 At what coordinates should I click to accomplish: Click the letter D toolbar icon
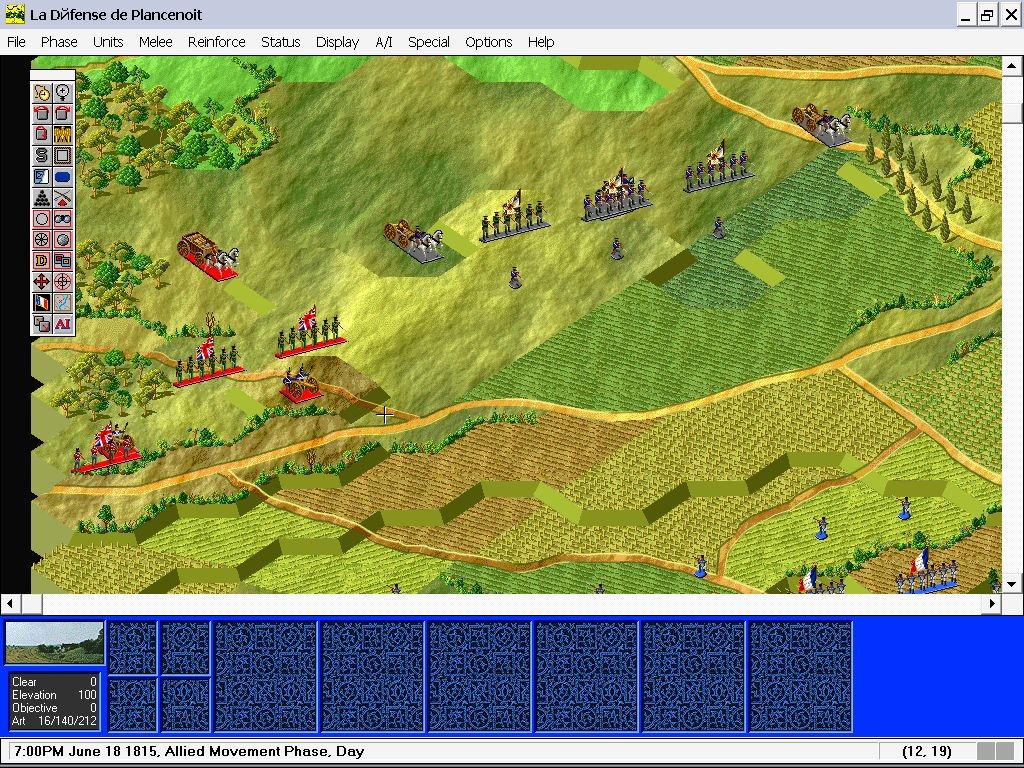42,261
